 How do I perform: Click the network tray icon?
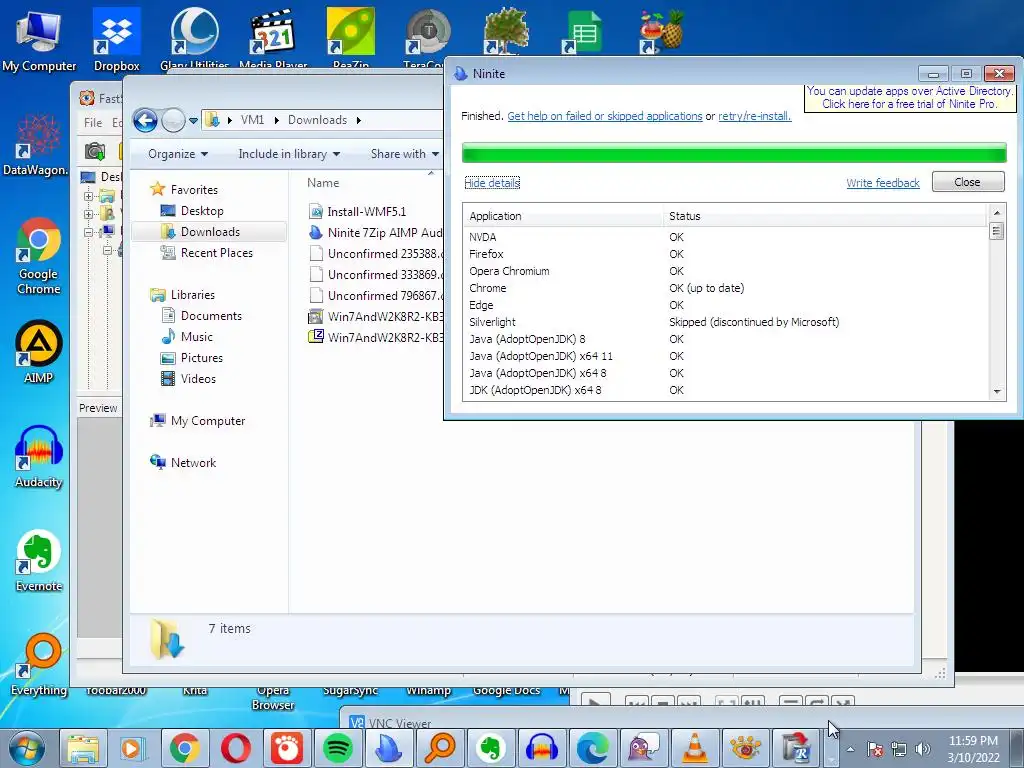click(899, 749)
